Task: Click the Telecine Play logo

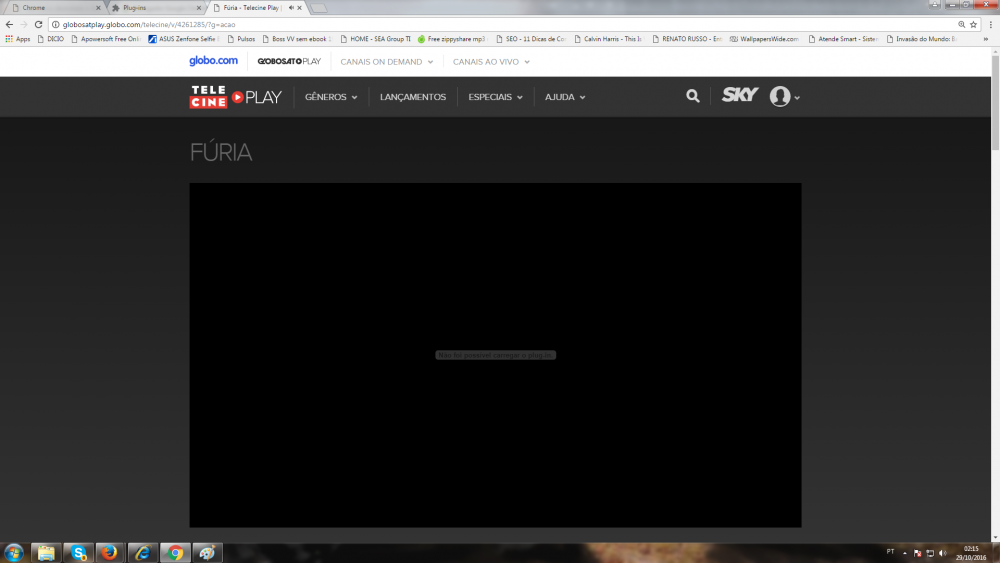Action: (x=236, y=97)
